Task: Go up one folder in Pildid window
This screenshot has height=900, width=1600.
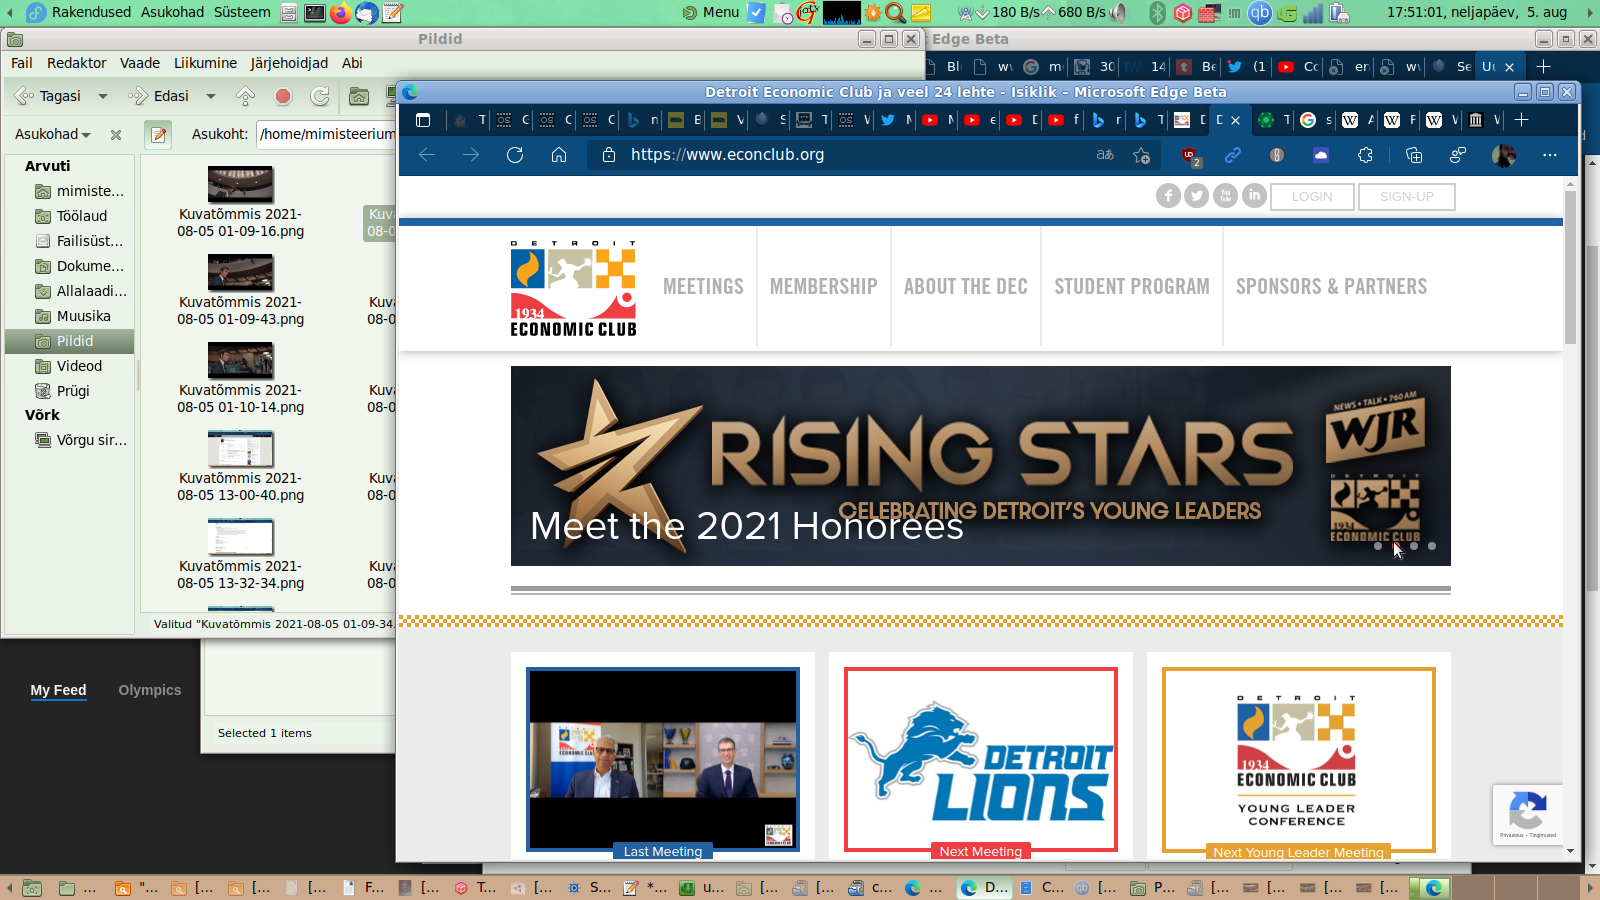Action: click(245, 96)
